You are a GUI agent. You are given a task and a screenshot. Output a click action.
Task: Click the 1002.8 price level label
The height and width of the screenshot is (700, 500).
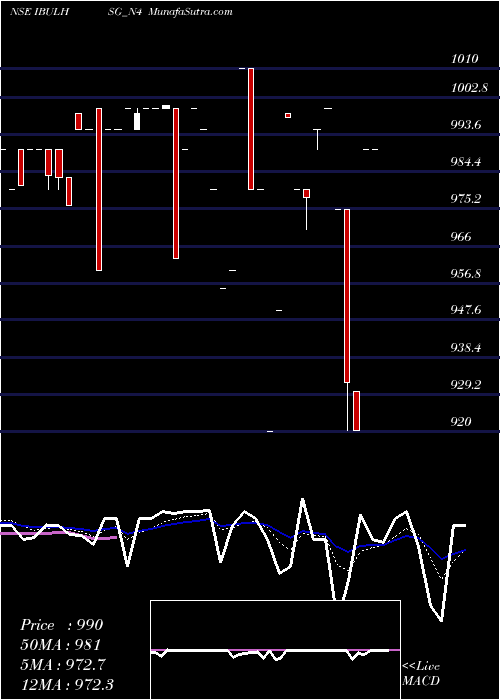tap(469, 88)
